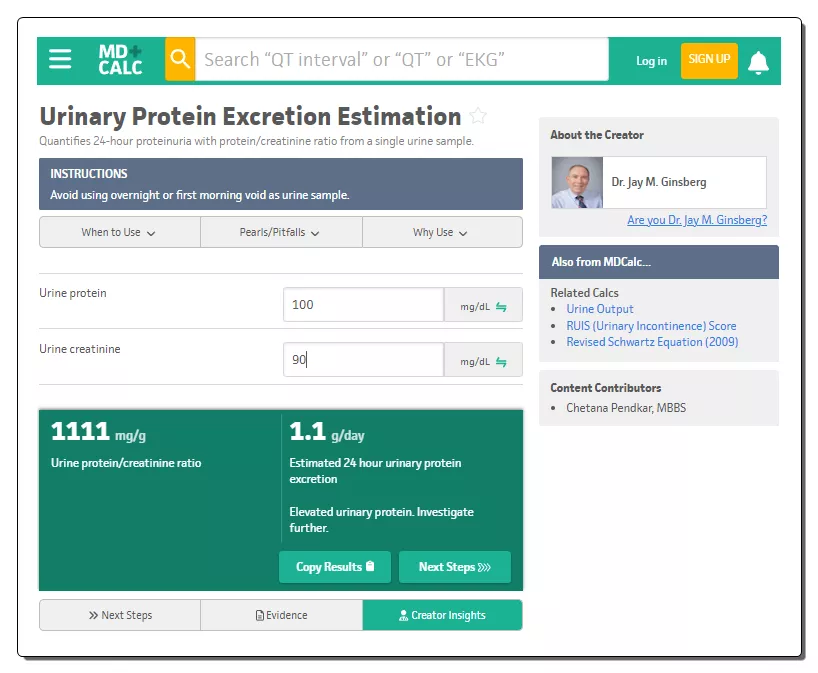Select the 'Content Contributors' heading
This screenshot has height=673, width=818.
tap(606, 388)
